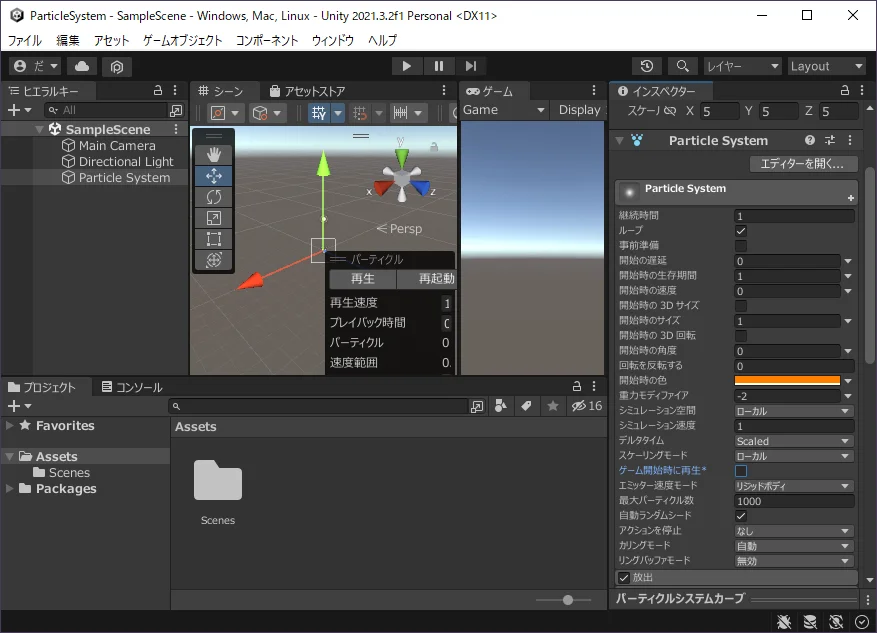Click the 再生 particle button
The image size is (877, 633).
pyautogui.click(x=362, y=278)
